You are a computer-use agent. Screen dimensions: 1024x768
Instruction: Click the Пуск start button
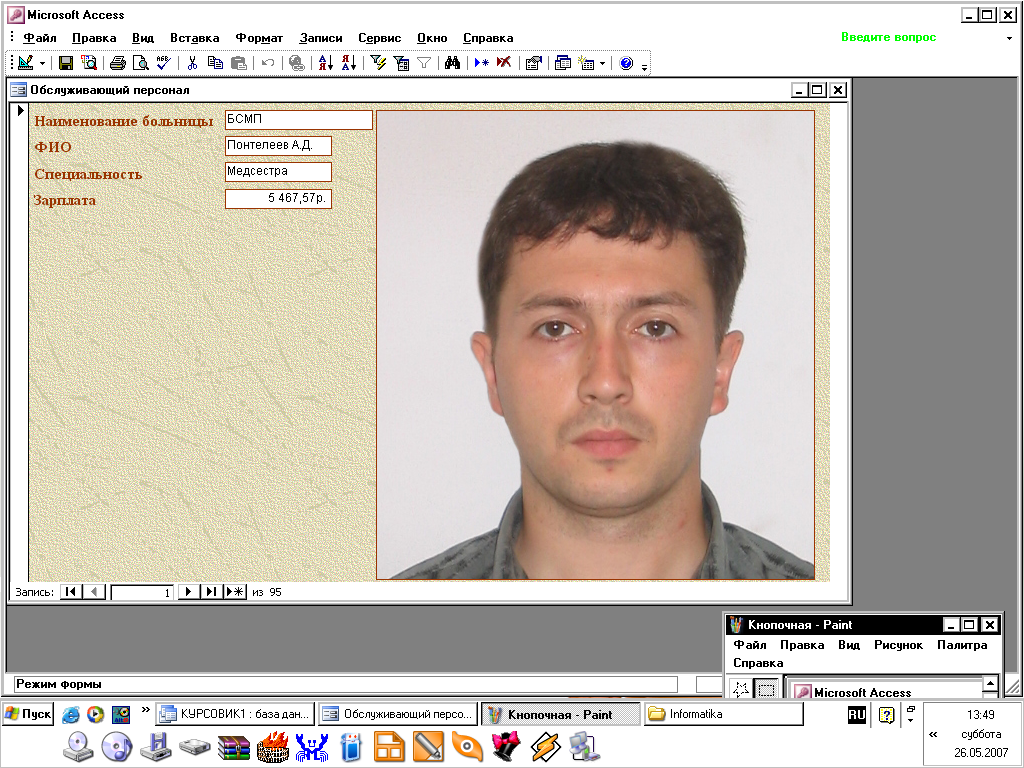coord(28,714)
